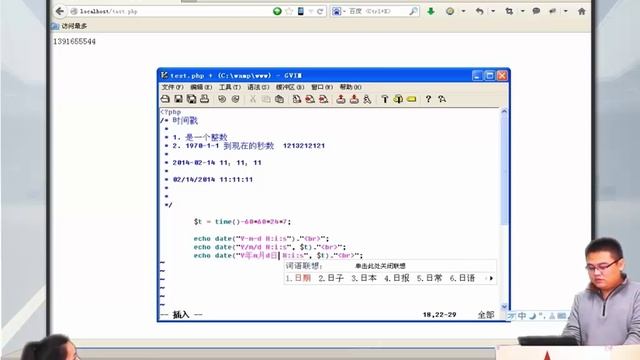640x360 pixels.
Task: Click the 1391655544 output text in browser
Action: click(x=74, y=41)
